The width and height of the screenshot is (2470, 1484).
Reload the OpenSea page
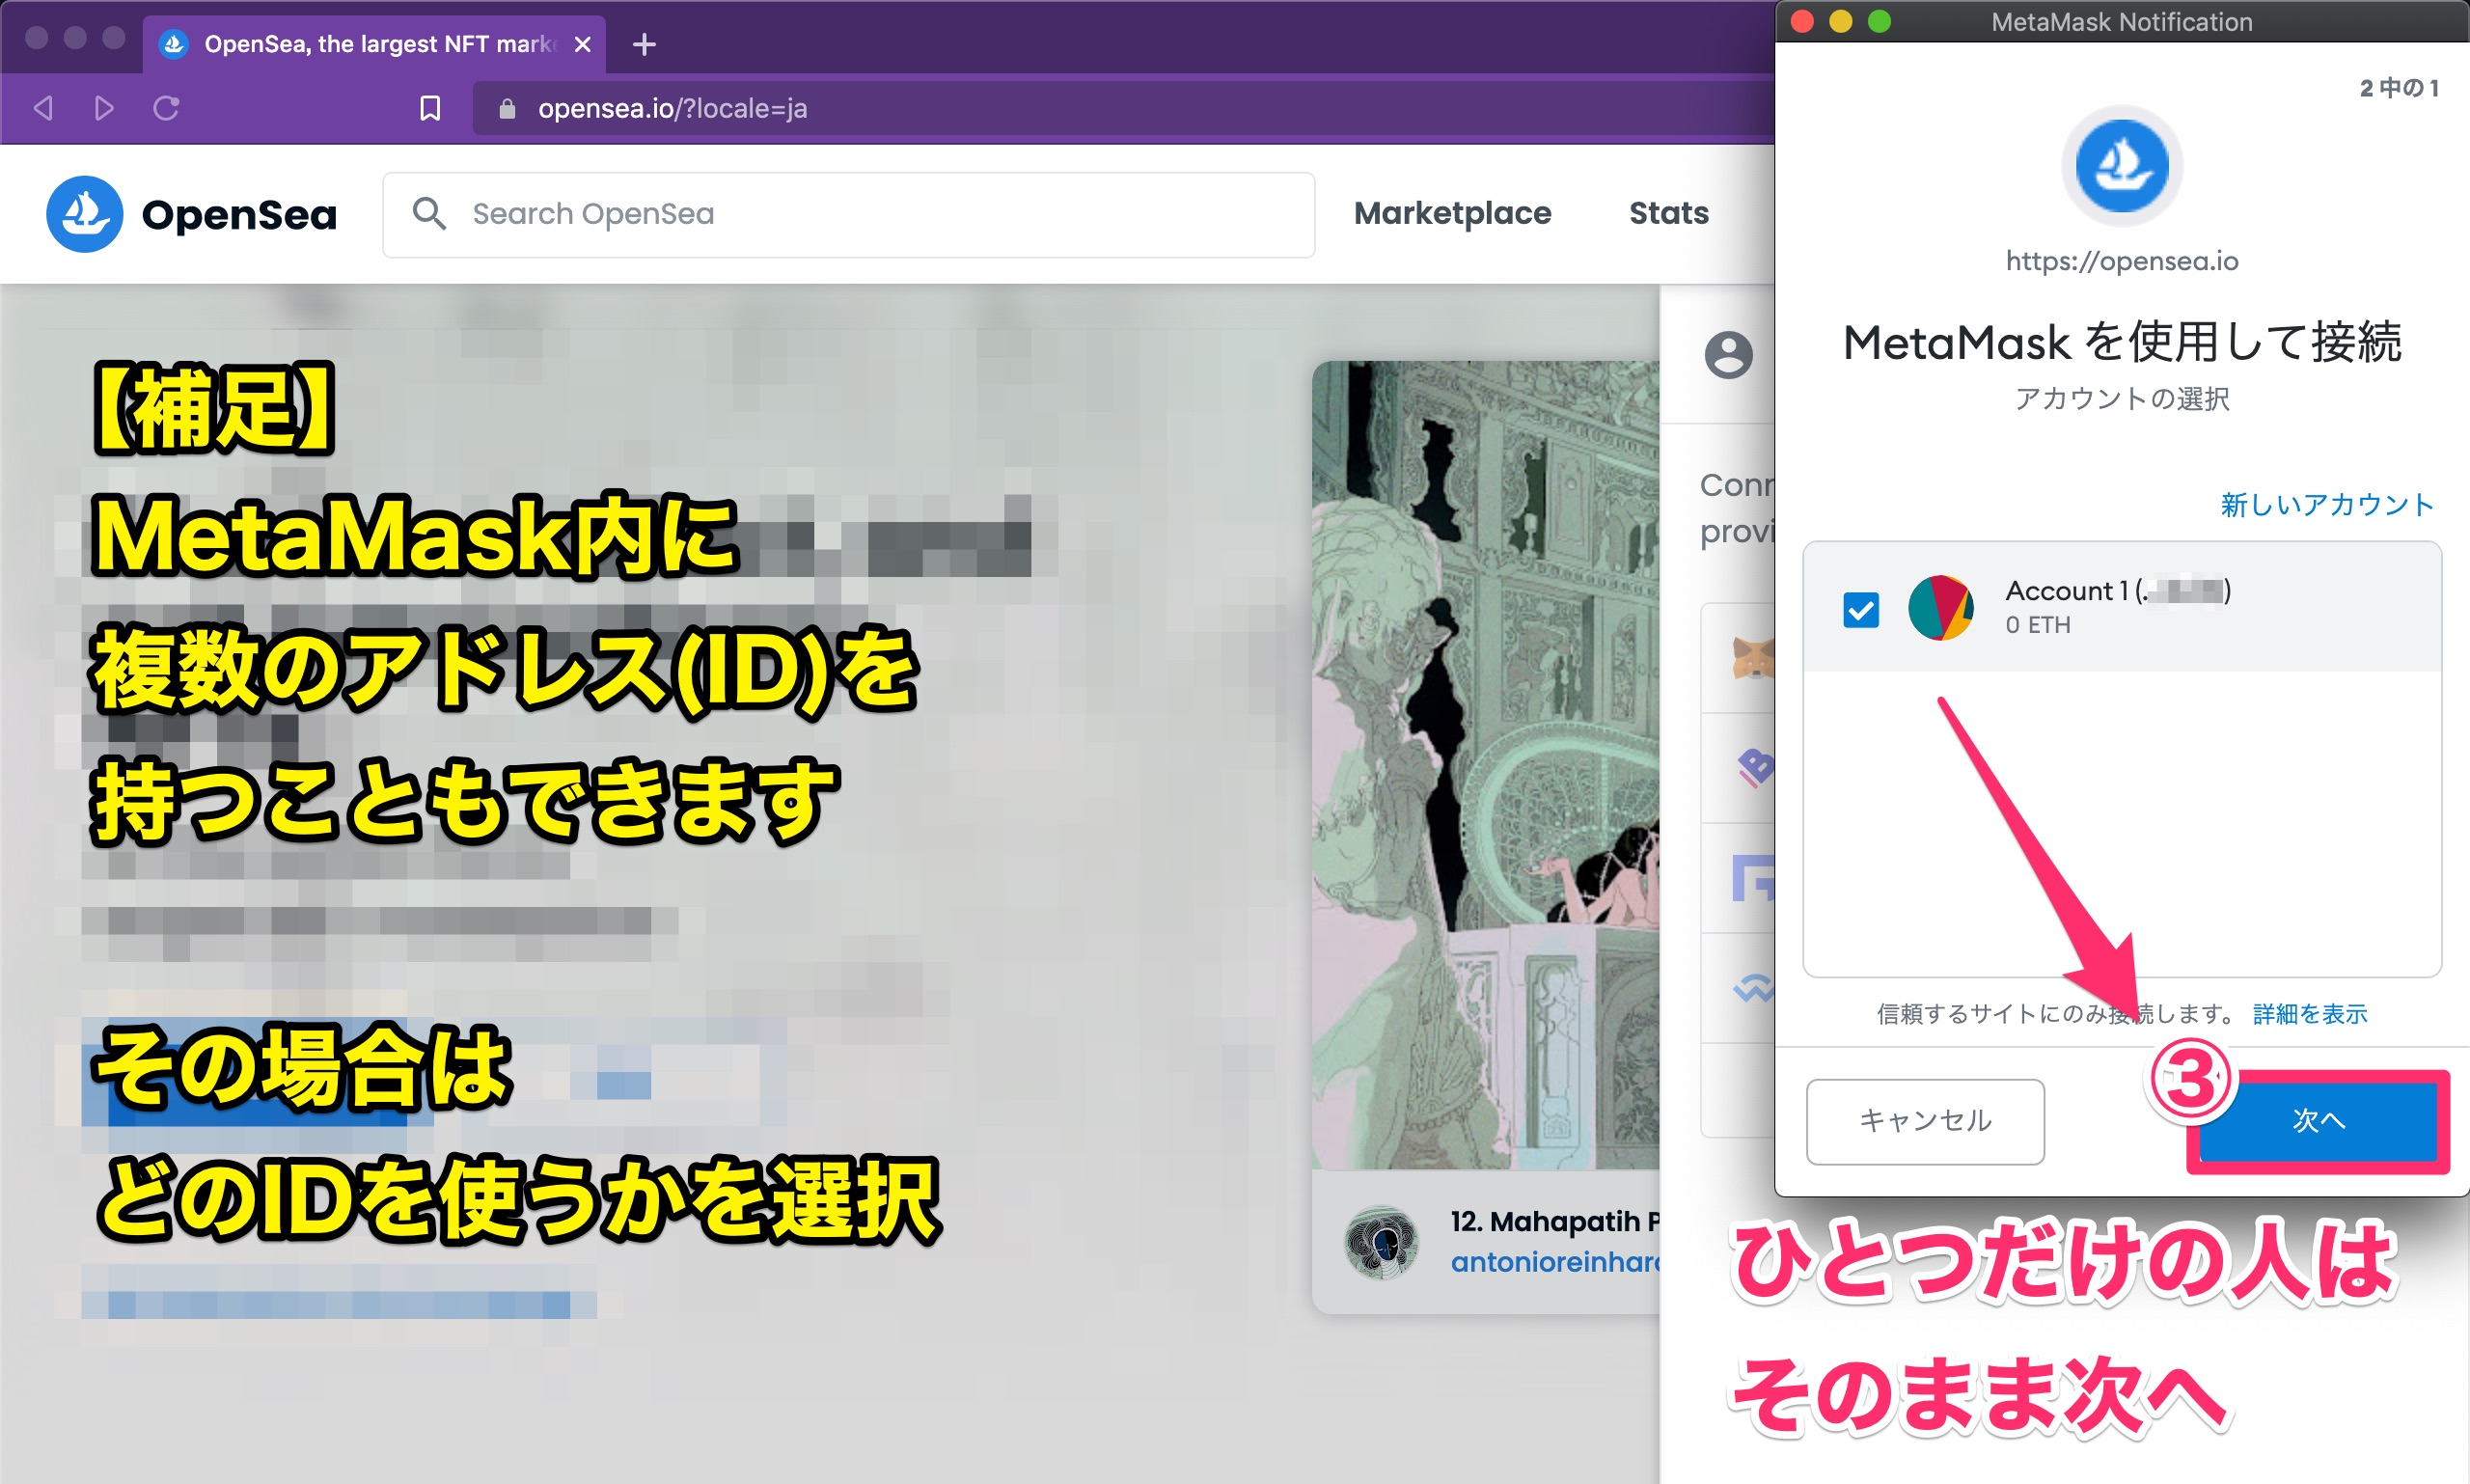[166, 108]
